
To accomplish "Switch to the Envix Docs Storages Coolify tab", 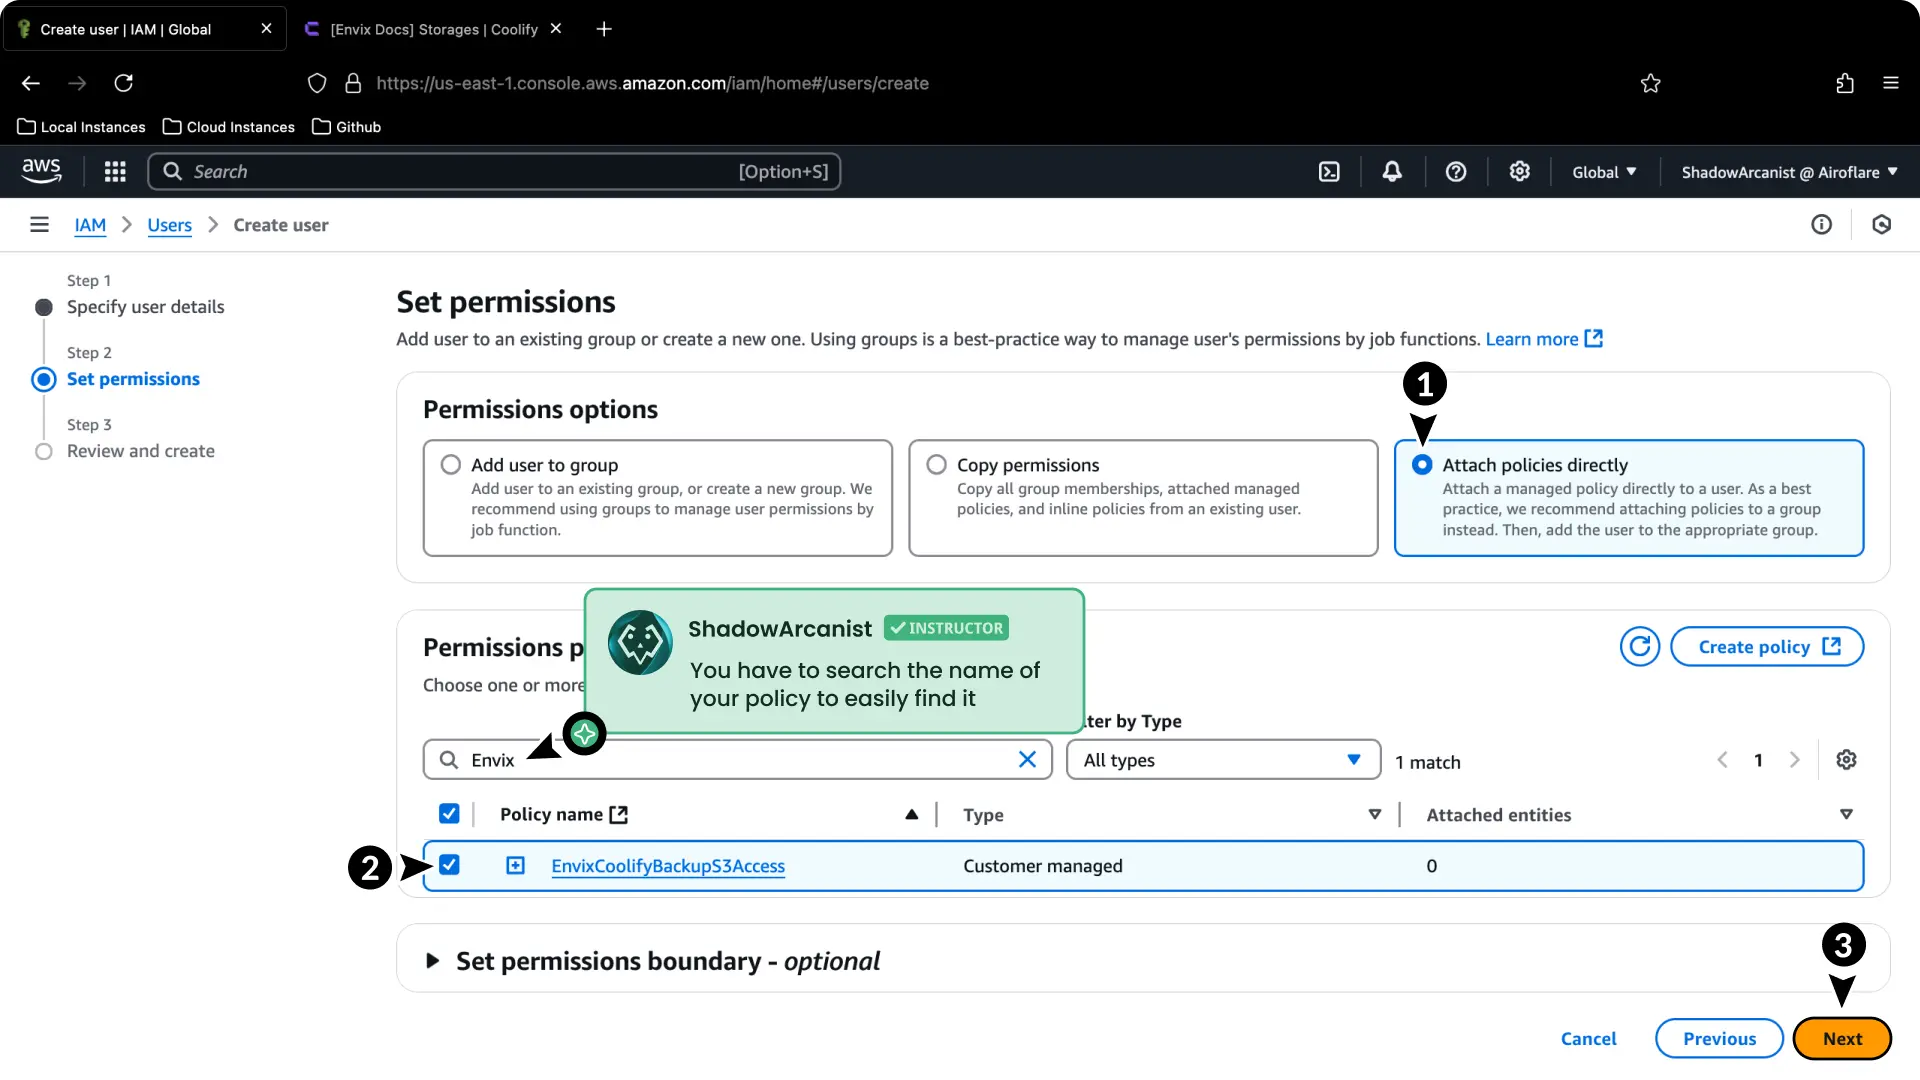I will [430, 29].
